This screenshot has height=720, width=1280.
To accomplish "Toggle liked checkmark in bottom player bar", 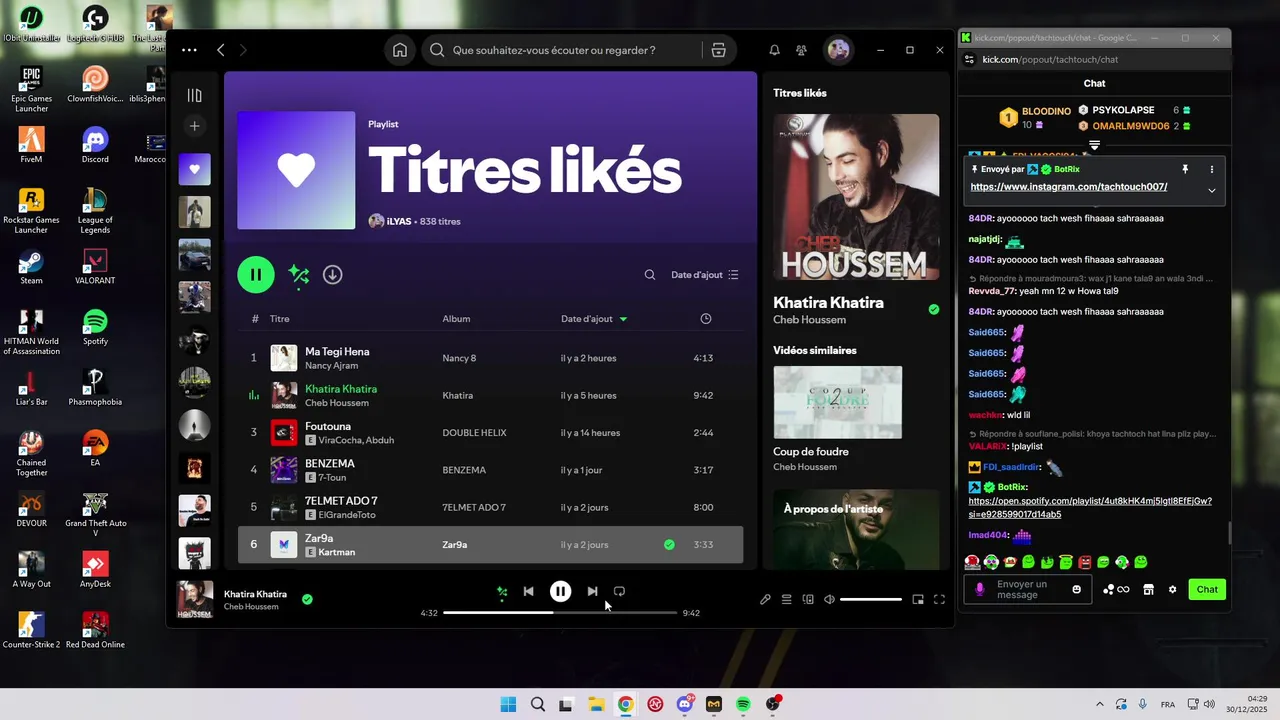I will [307, 600].
